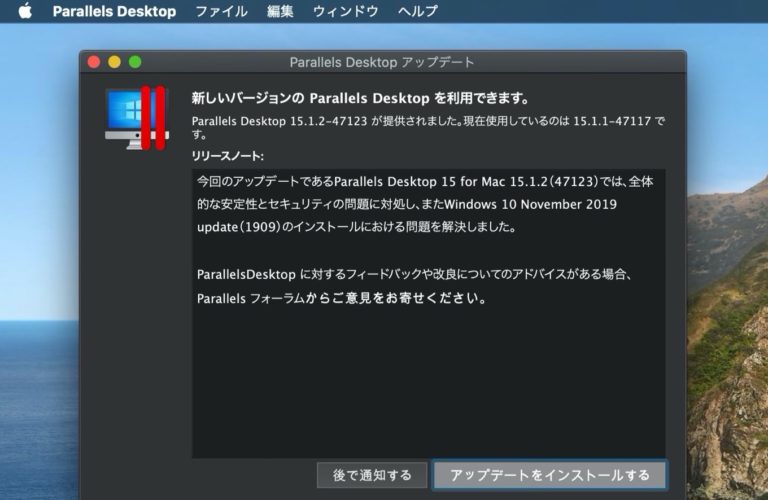Minimize the update window with yellow button

(114, 62)
